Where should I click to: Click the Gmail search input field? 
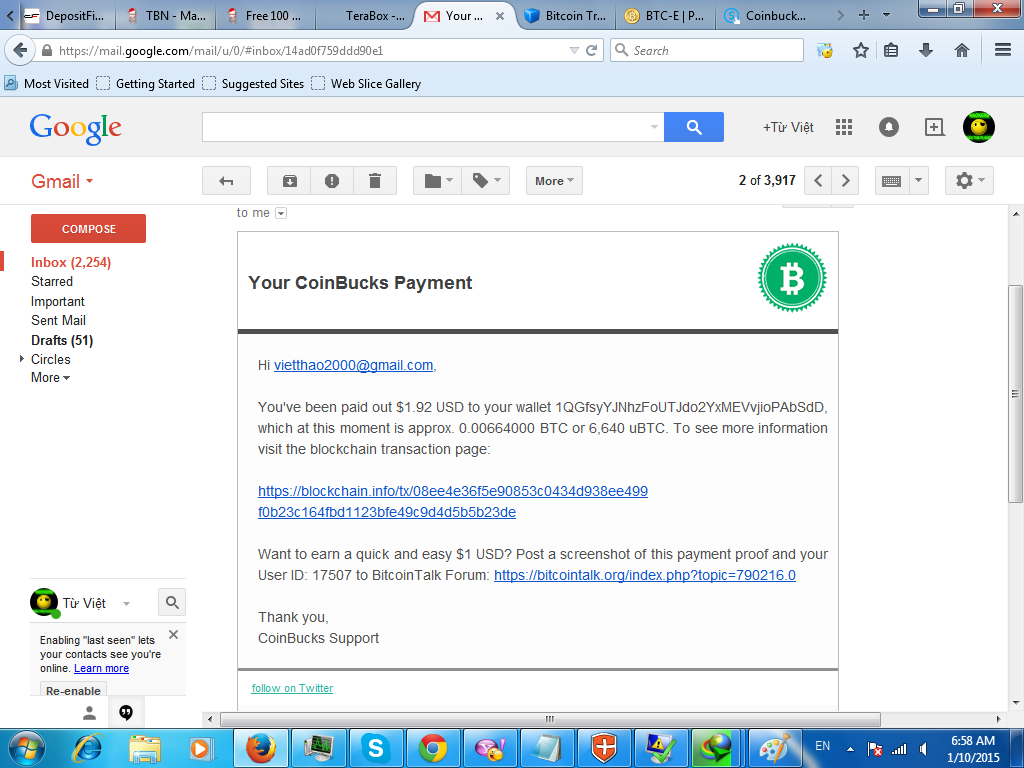[433, 127]
